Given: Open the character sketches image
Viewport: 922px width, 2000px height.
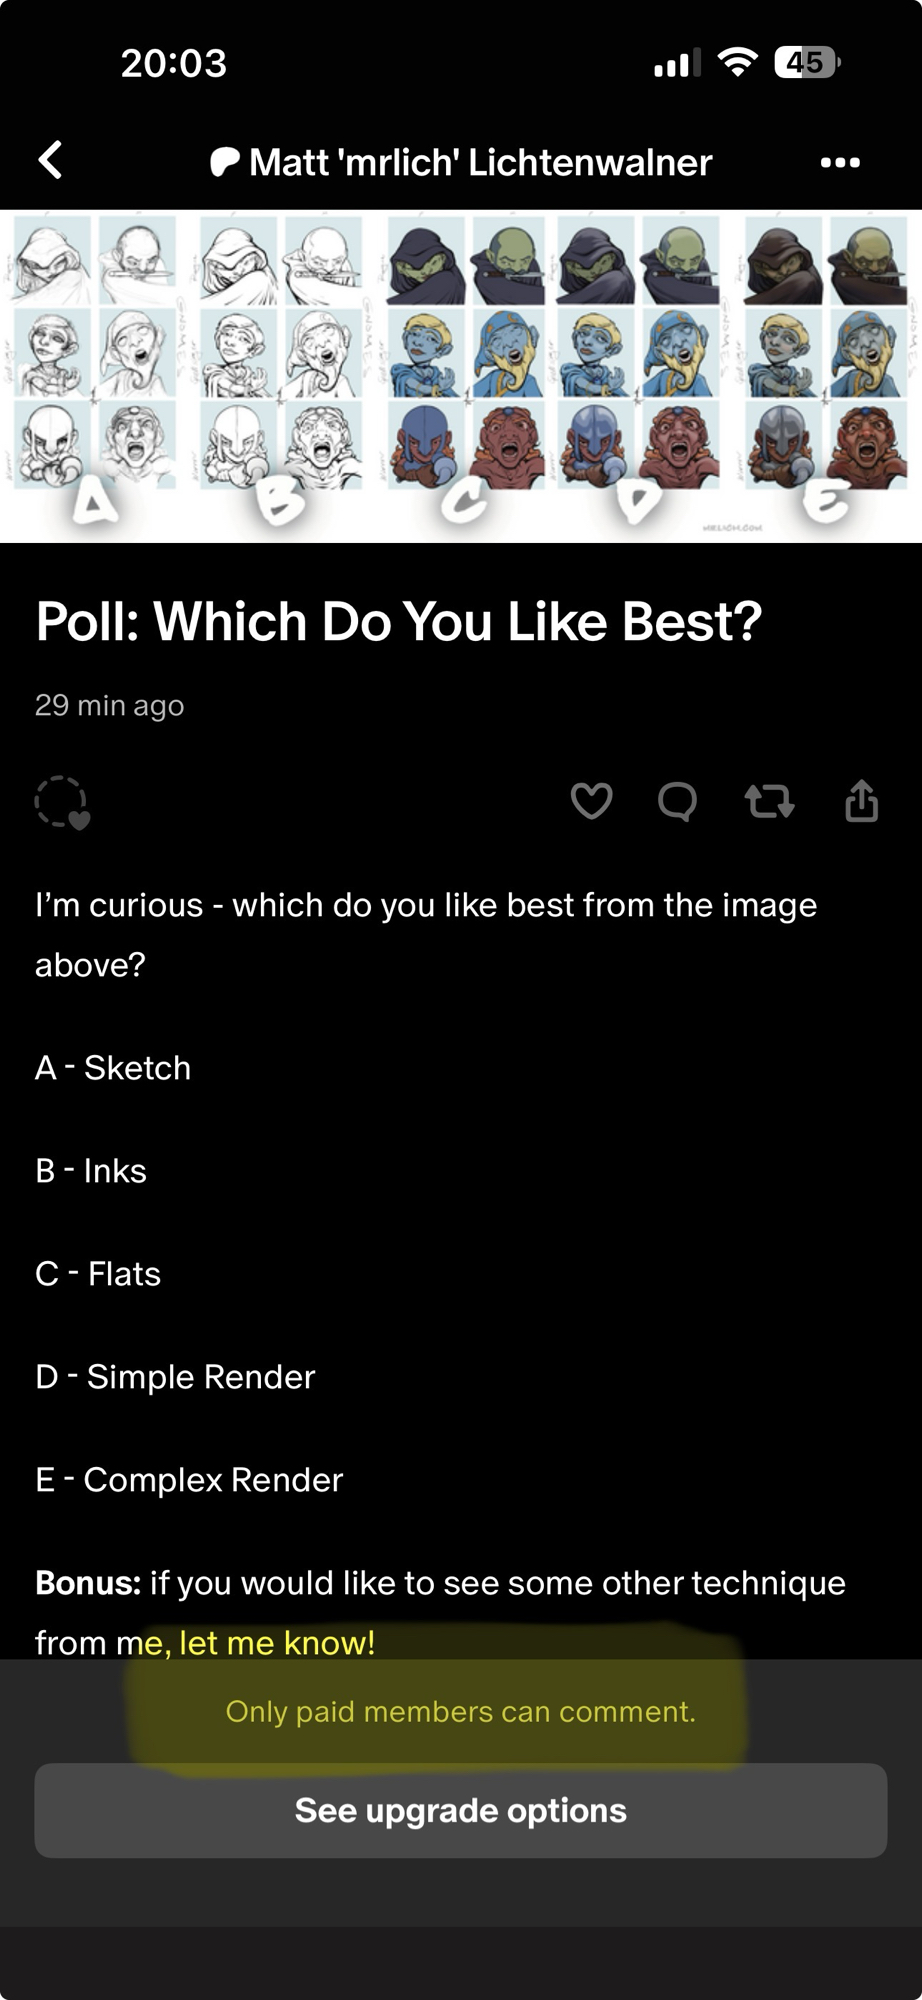Looking at the screenshot, I should coord(461,375).
